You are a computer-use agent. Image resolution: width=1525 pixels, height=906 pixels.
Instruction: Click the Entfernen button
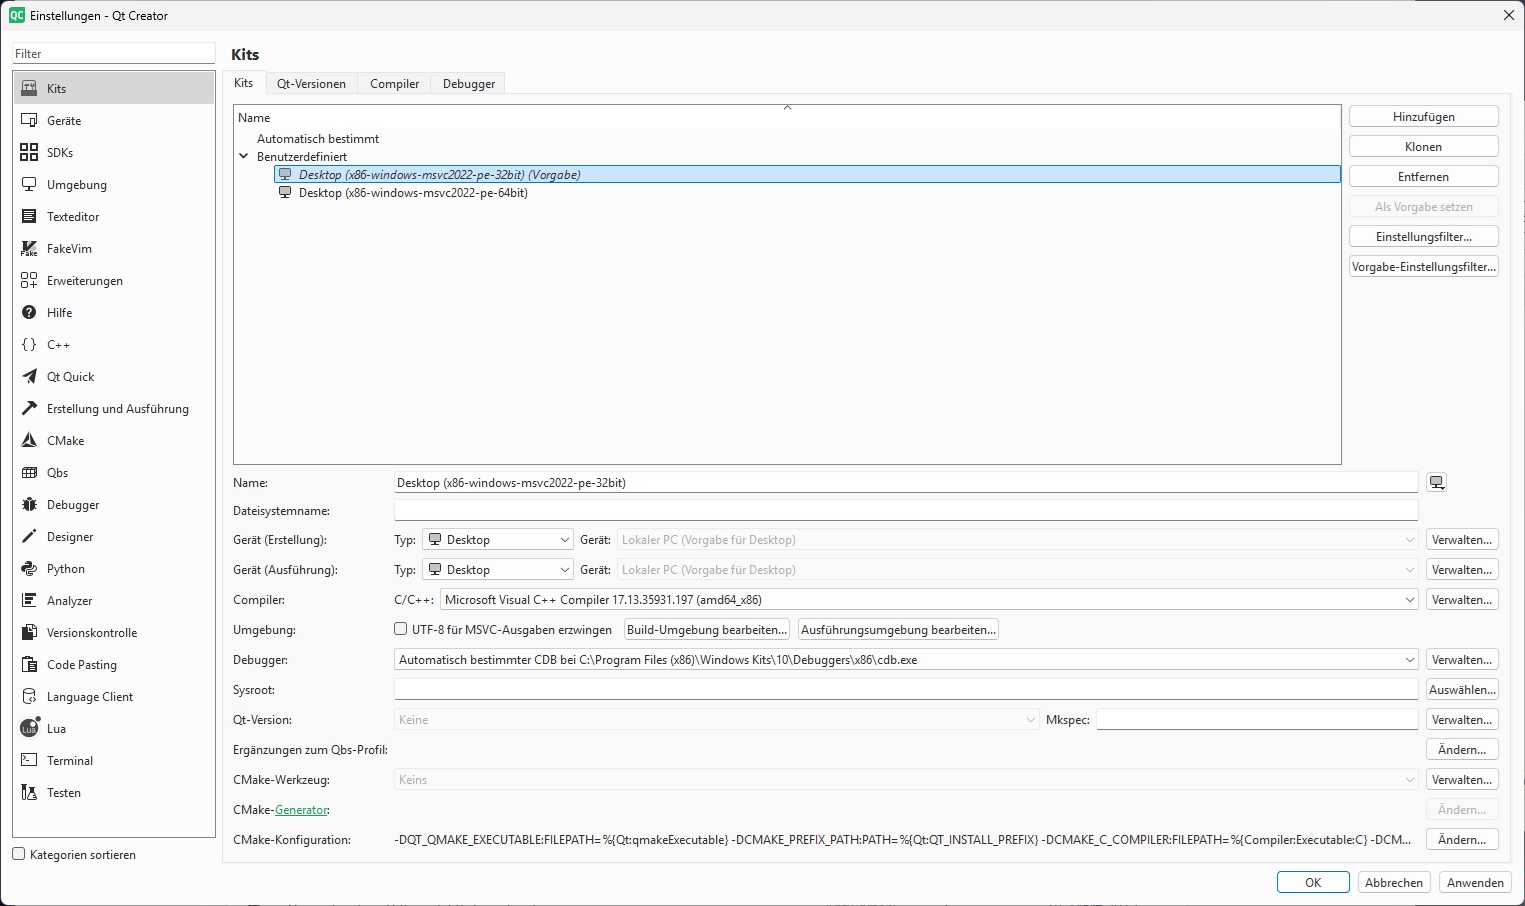point(1424,177)
